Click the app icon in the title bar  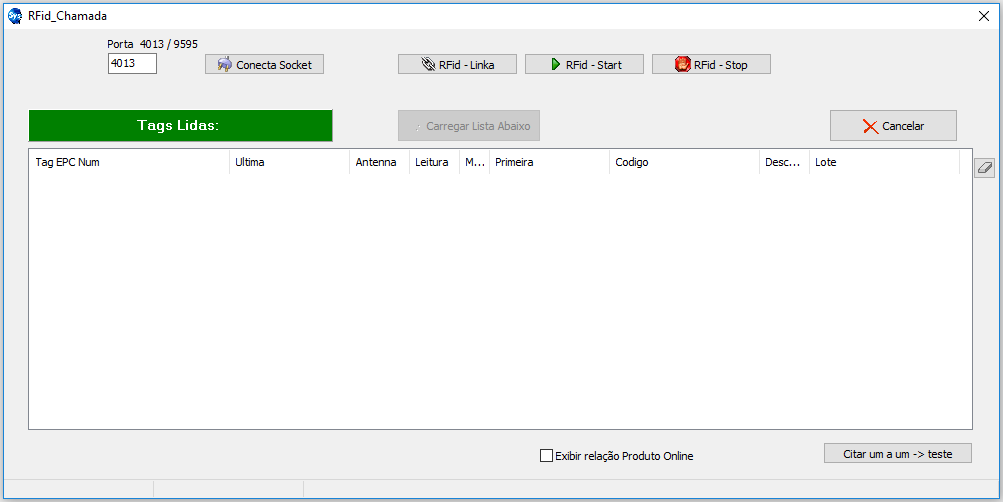[15, 16]
